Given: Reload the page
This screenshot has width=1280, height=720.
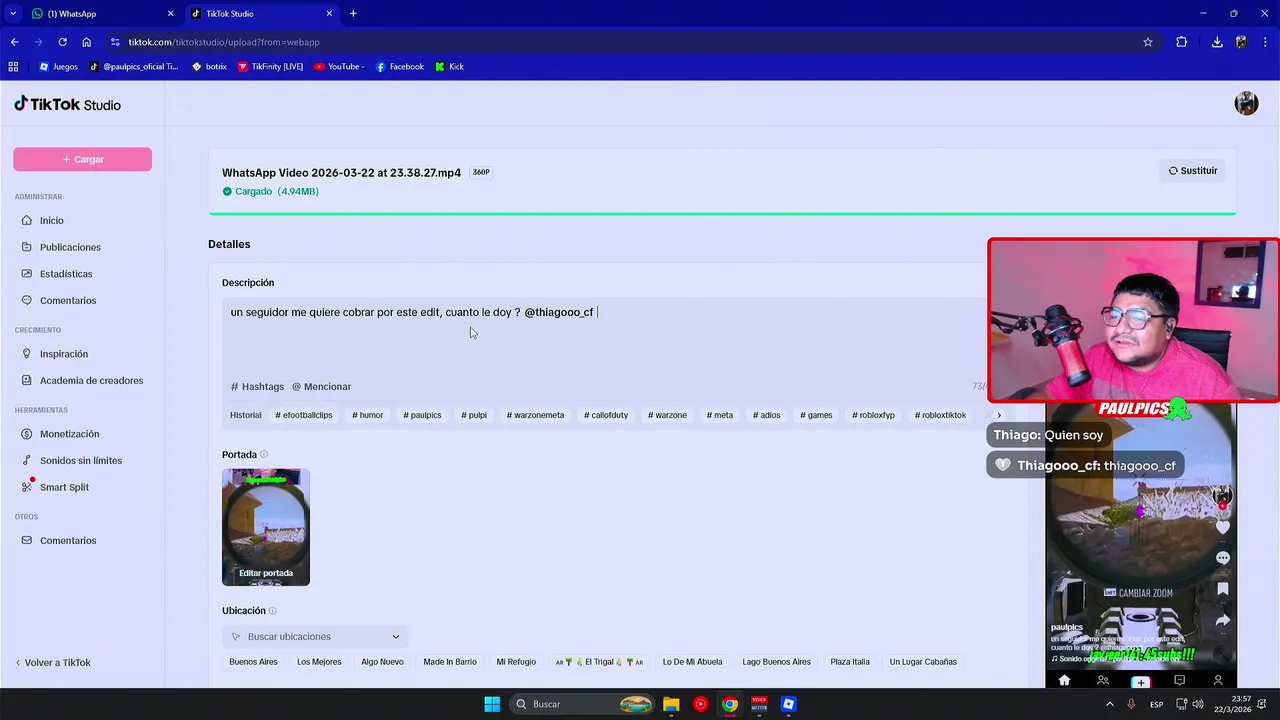Looking at the screenshot, I should click(62, 42).
